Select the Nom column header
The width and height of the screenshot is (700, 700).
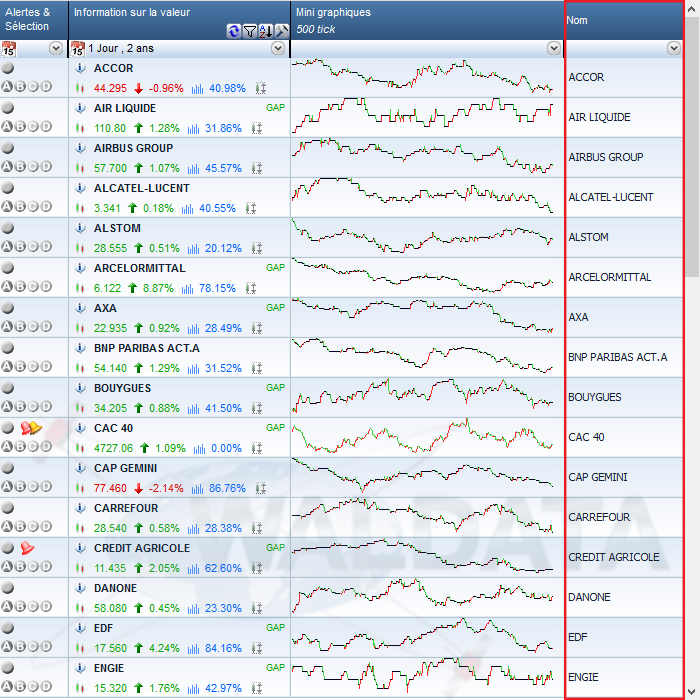coord(624,20)
